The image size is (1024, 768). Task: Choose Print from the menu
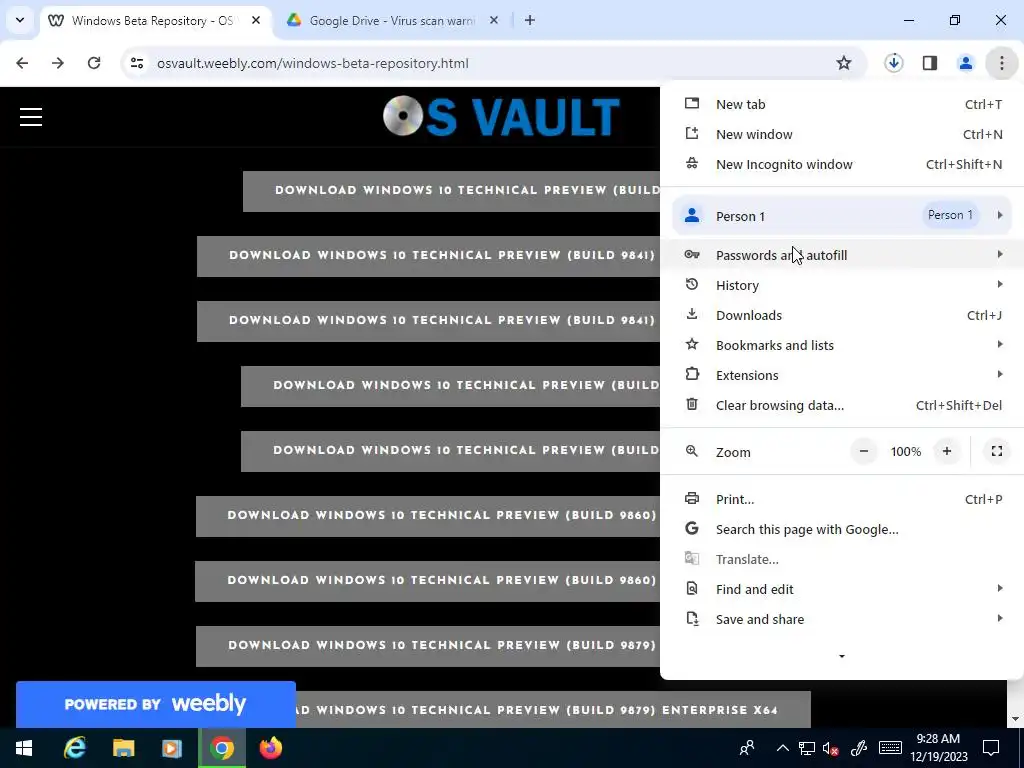842,499
